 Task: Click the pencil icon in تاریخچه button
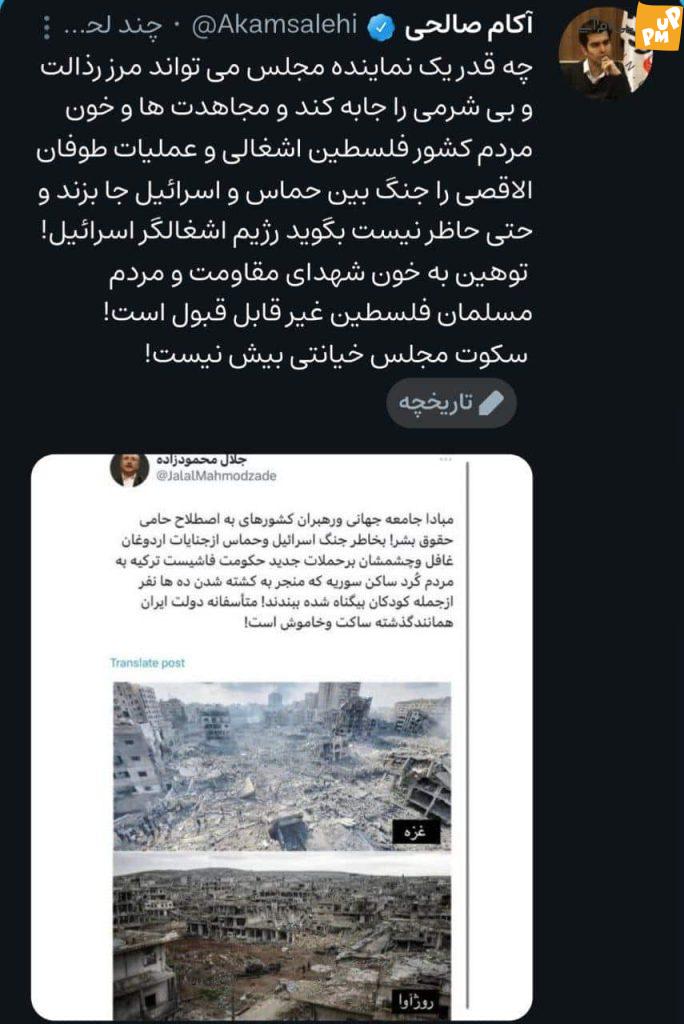pyautogui.click(x=491, y=404)
